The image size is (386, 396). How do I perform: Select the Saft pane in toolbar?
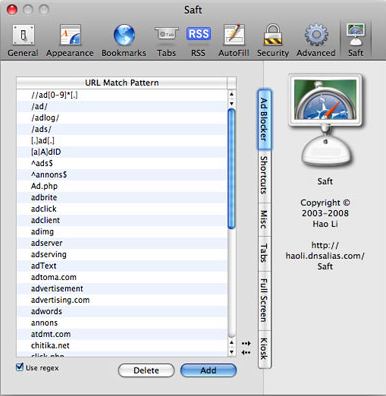[356, 40]
